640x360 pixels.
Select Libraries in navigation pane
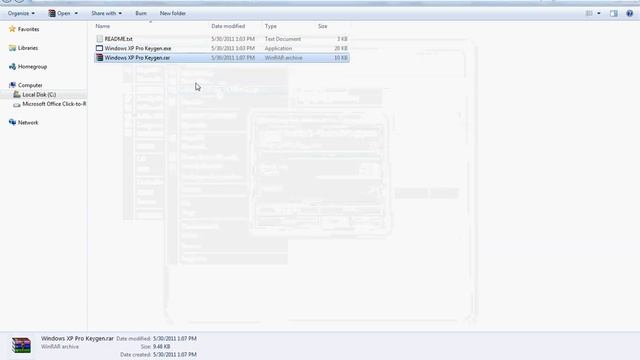click(28, 48)
